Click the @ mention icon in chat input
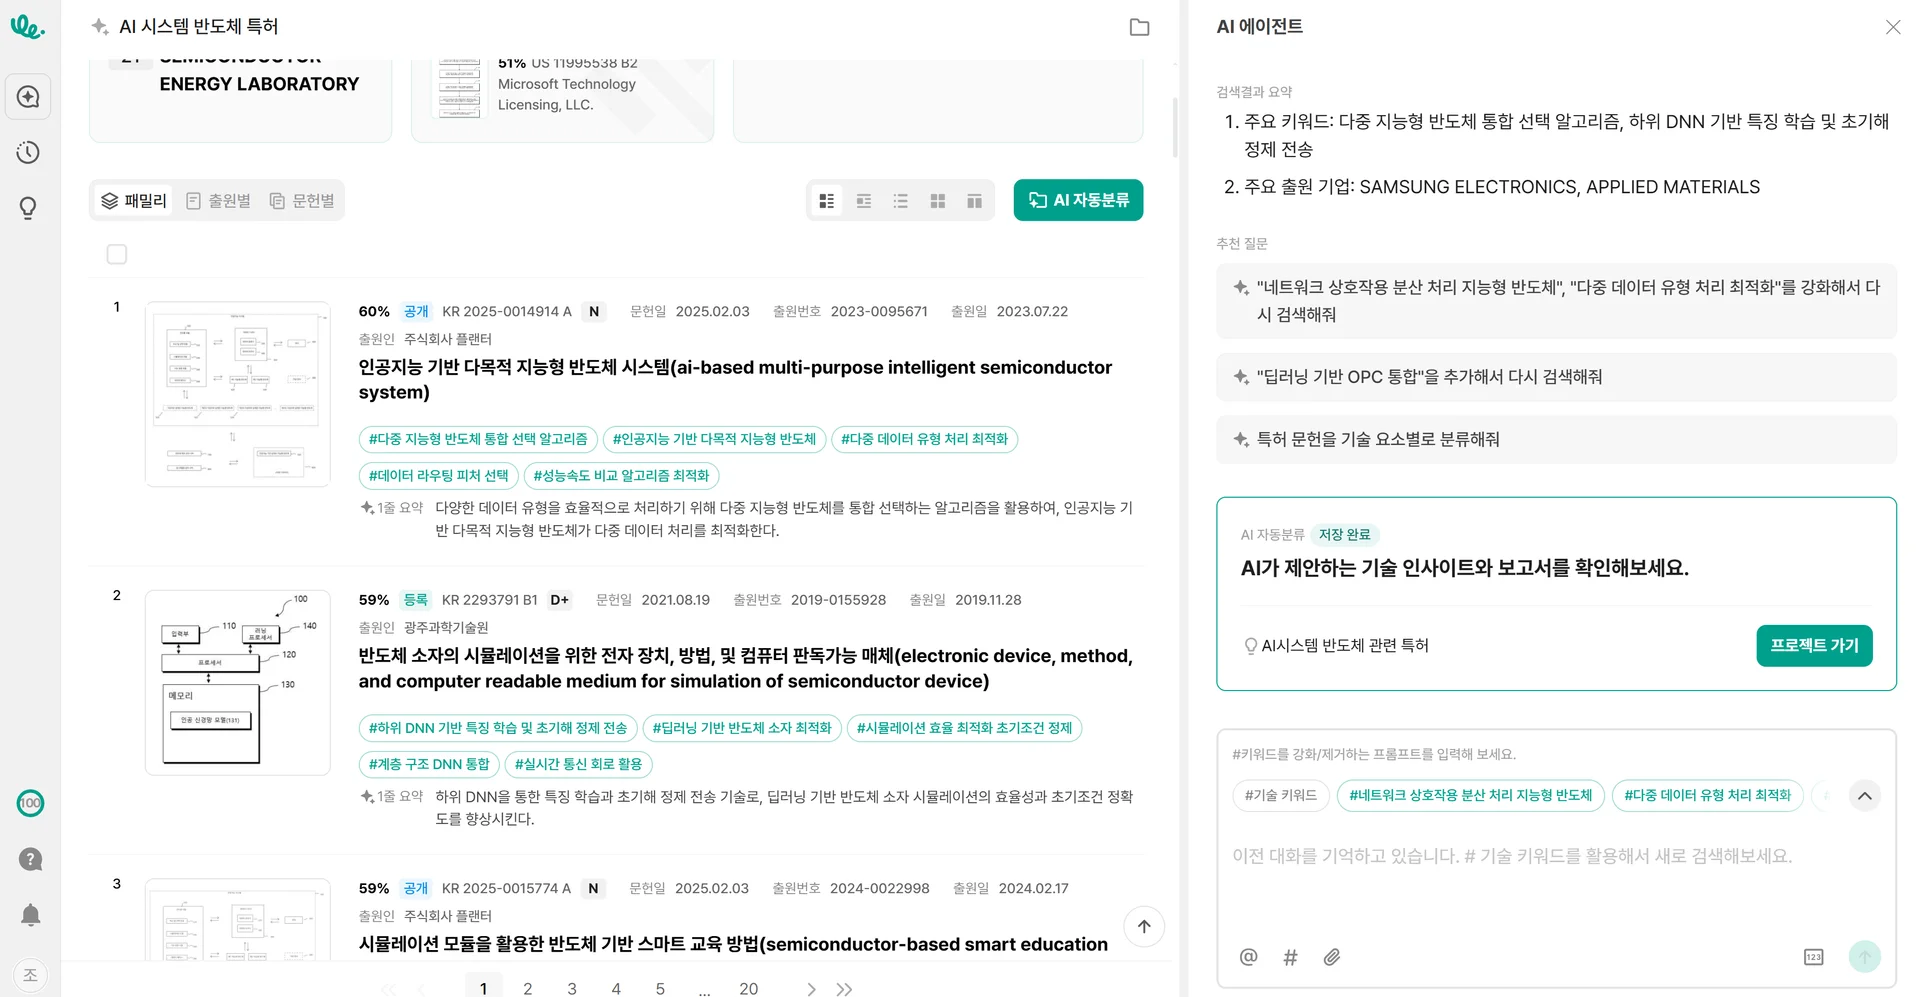The width and height of the screenshot is (1920, 997). pos(1248,957)
